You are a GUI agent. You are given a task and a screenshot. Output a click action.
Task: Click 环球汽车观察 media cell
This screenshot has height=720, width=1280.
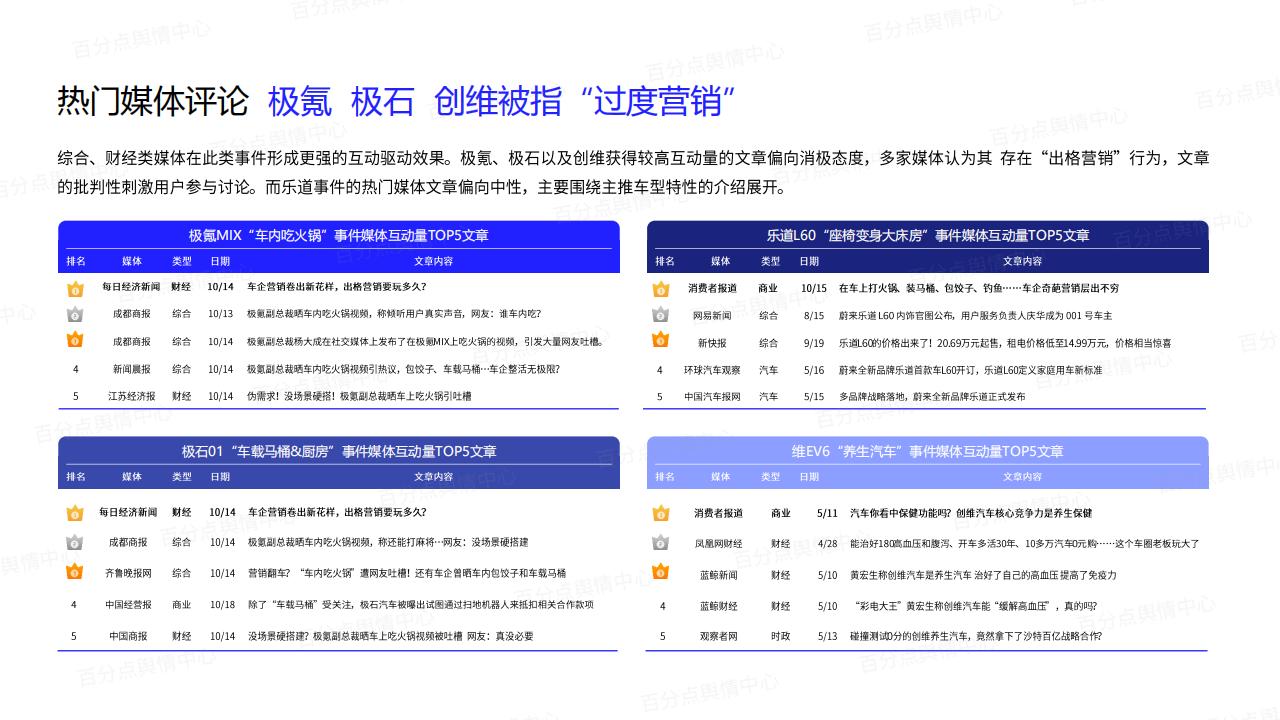712,370
